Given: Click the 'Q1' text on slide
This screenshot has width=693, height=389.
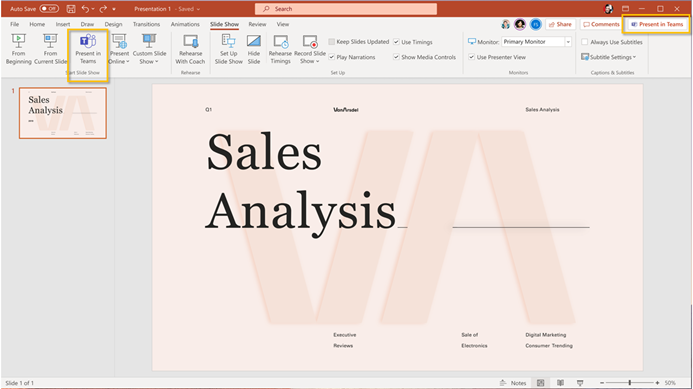Looking at the screenshot, I should coord(209,110).
